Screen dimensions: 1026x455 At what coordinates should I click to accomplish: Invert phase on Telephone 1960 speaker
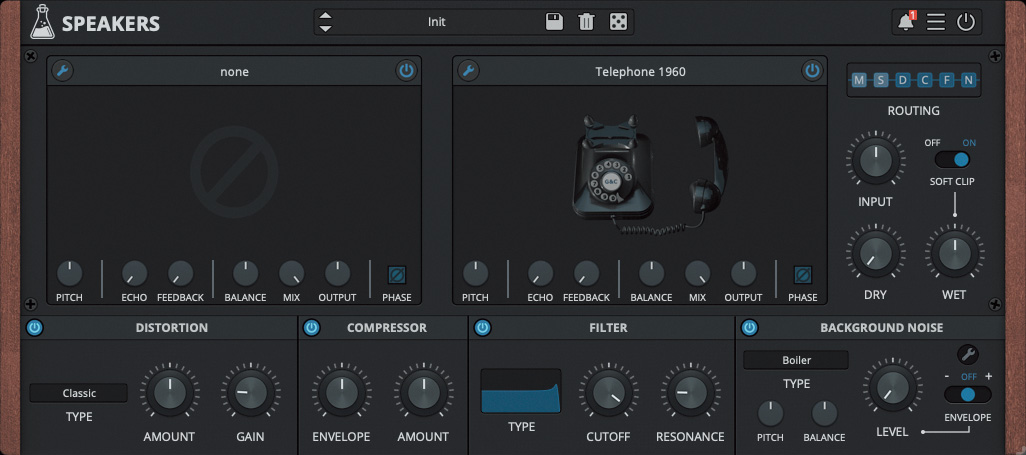(802, 275)
